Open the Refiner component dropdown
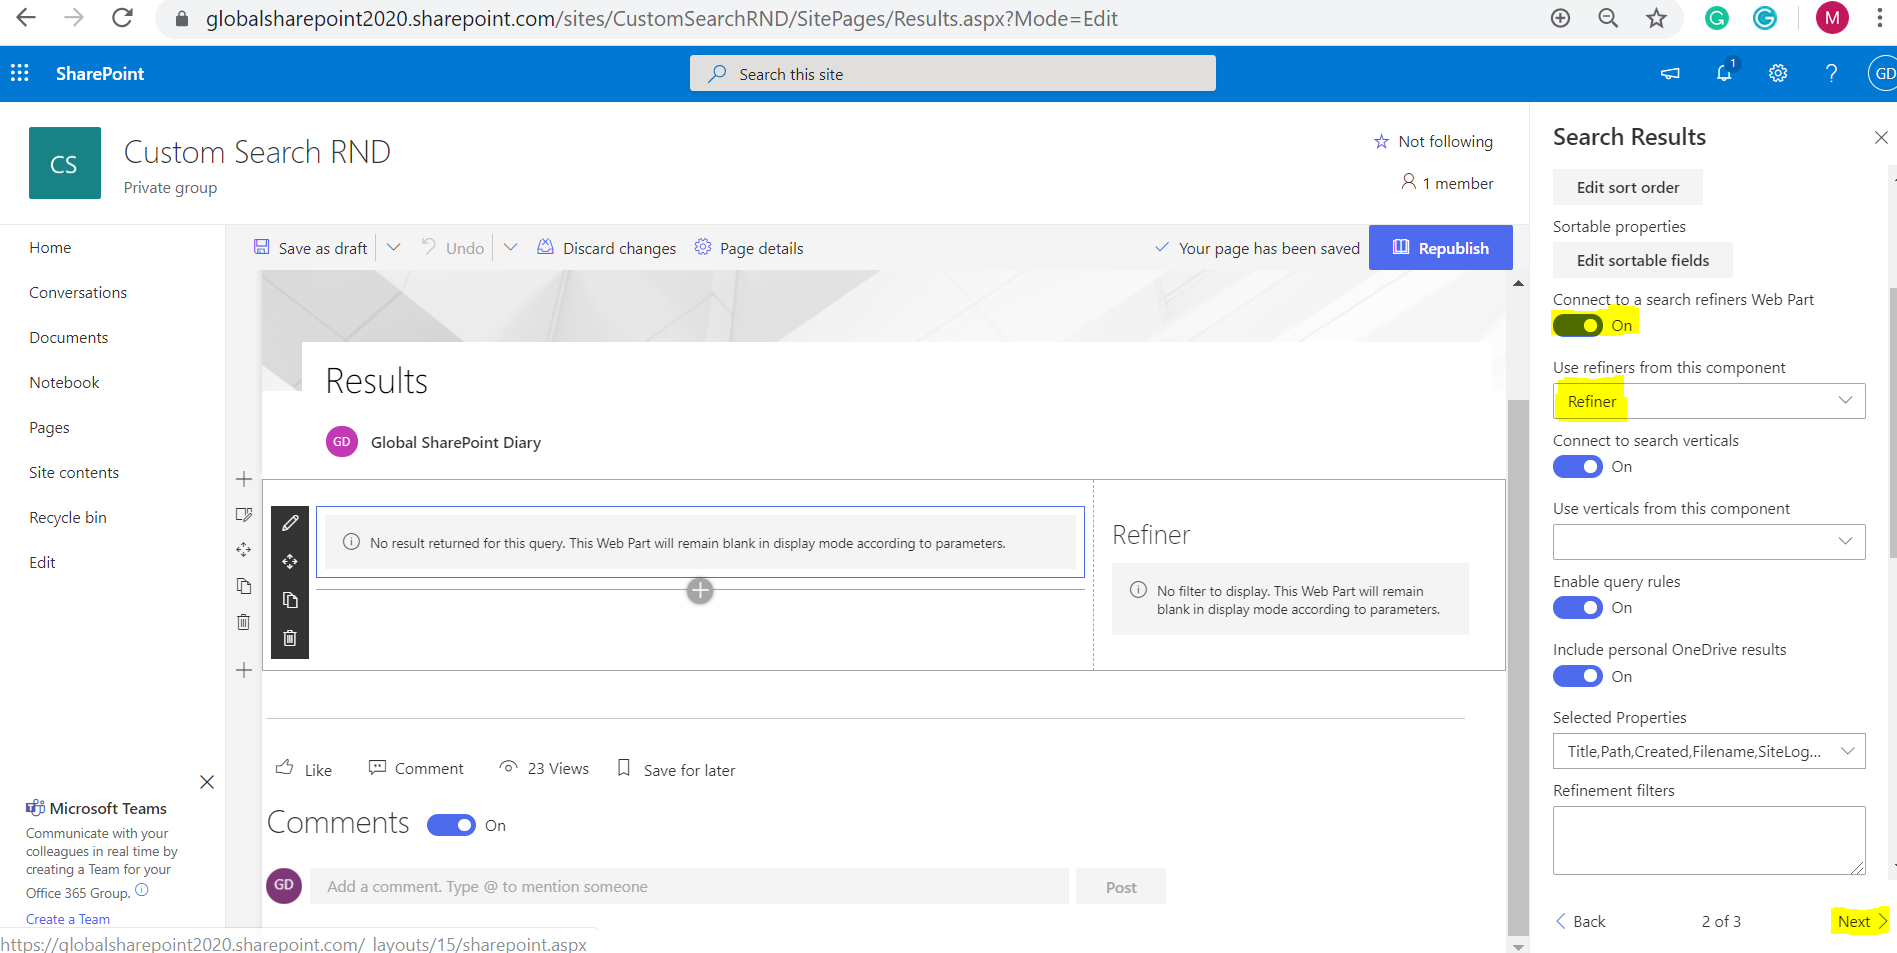Image resolution: width=1897 pixels, height=953 pixels. click(x=1709, y=401)
